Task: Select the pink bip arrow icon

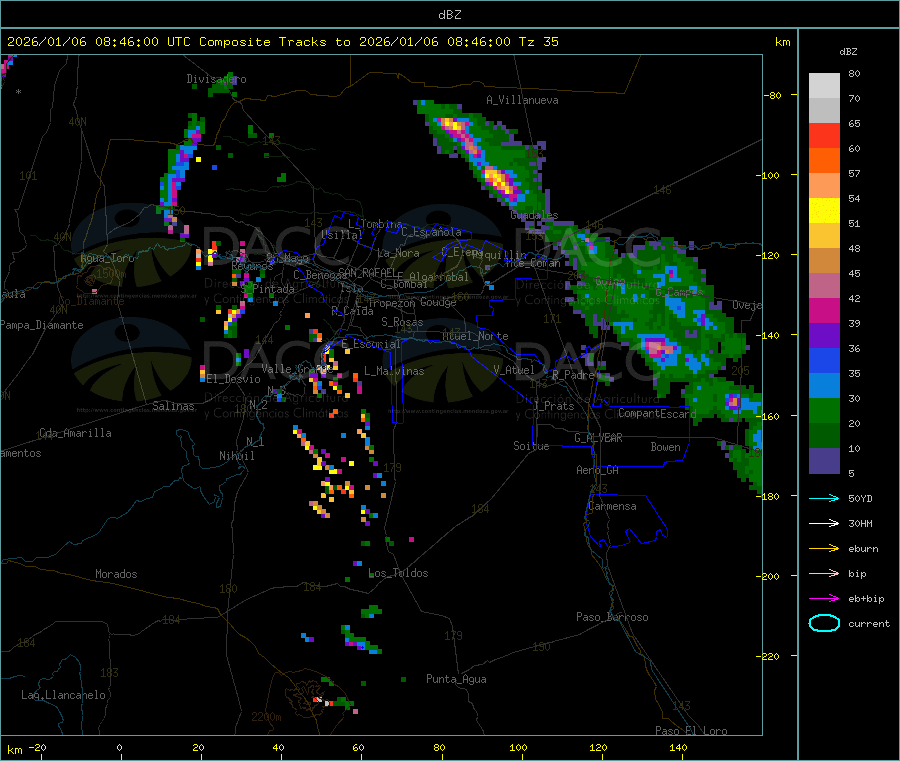Action: coord(824,573)
